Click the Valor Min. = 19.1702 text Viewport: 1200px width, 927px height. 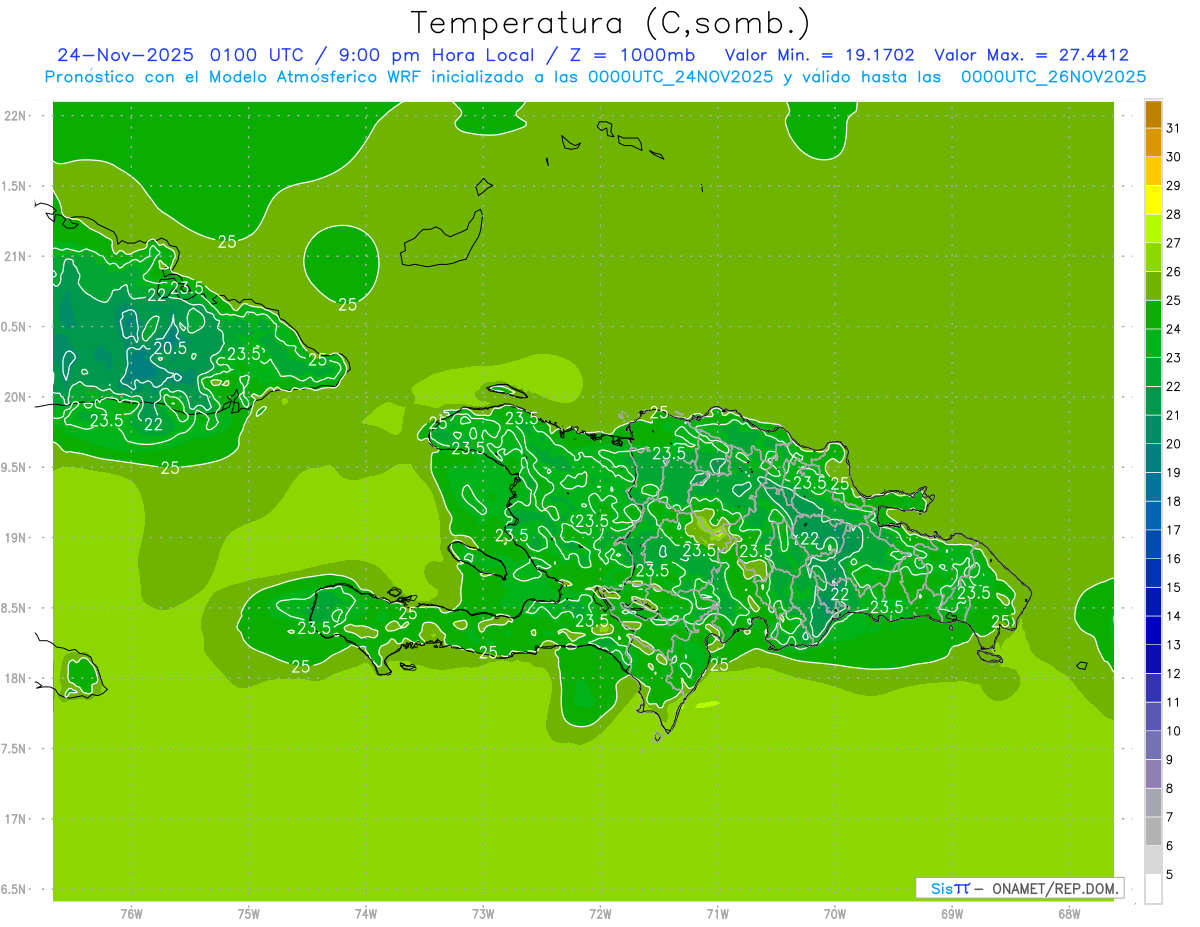click(x=819, y=55)
